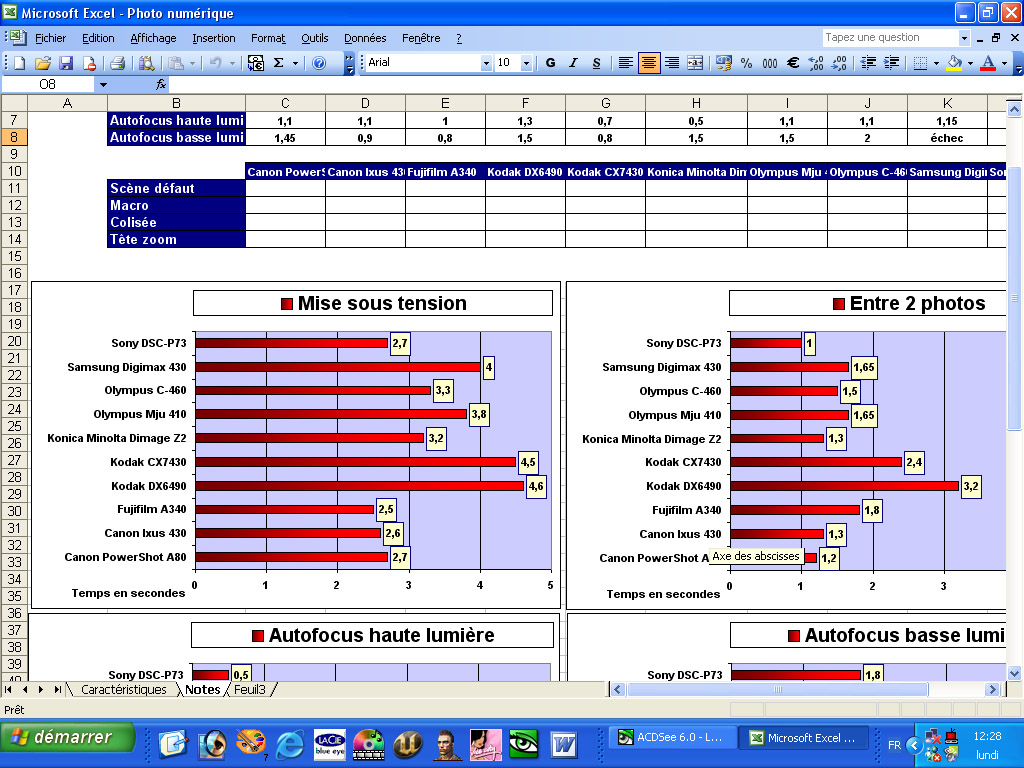This screenshot has height=768, width=1024.
Task: Increase decimal places
Action: coord(816,63)
